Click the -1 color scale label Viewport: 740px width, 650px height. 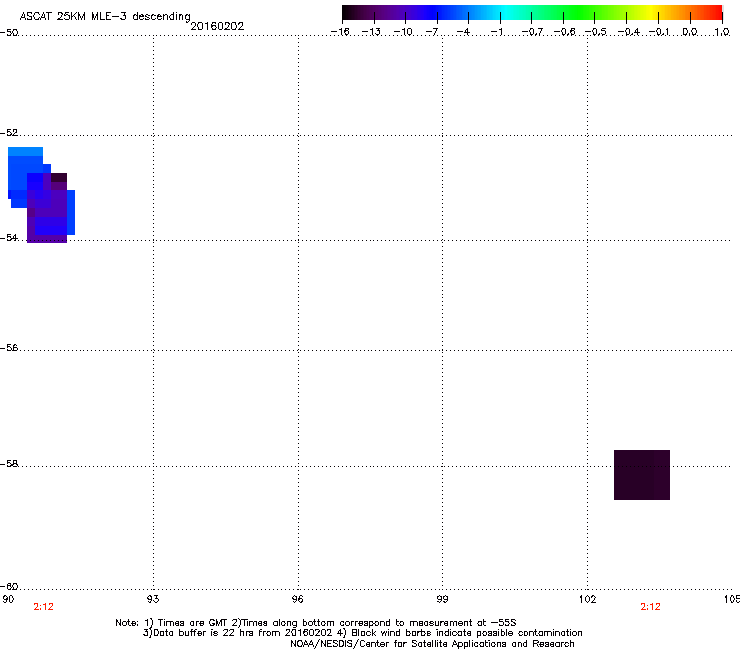click(497, 32)
